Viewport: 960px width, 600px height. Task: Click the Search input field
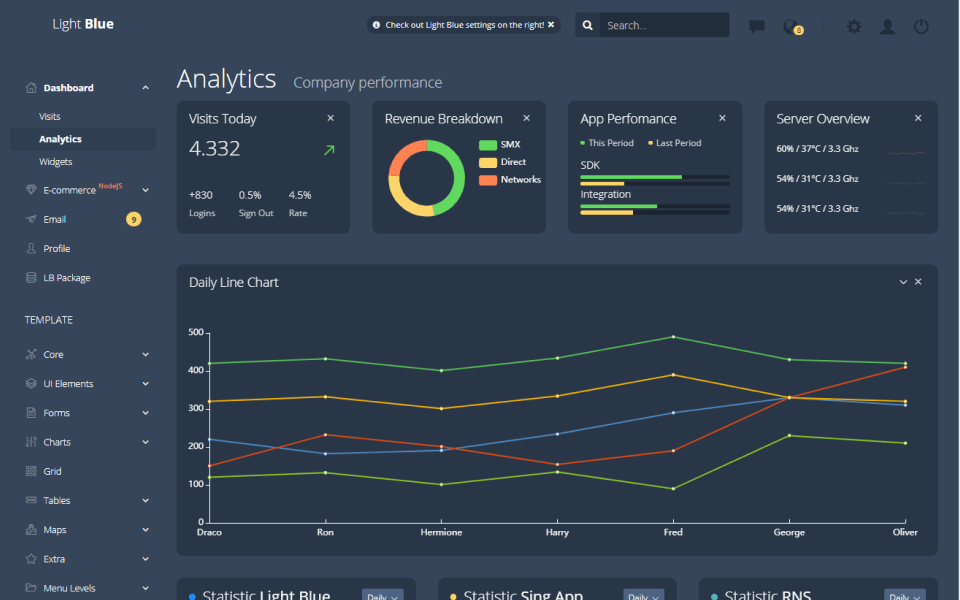(x=663, y=26)
